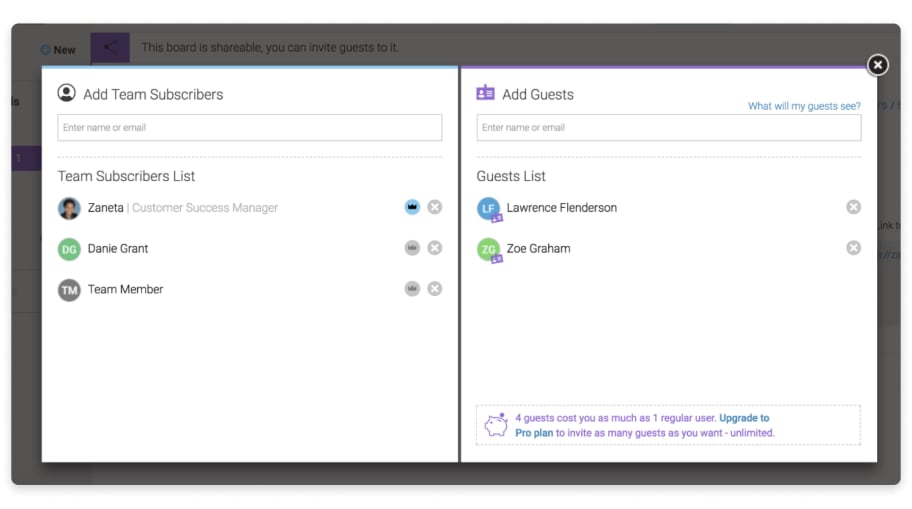
Task: Click the piggy bank guest cost icon
Action: [x=496, y=425]
